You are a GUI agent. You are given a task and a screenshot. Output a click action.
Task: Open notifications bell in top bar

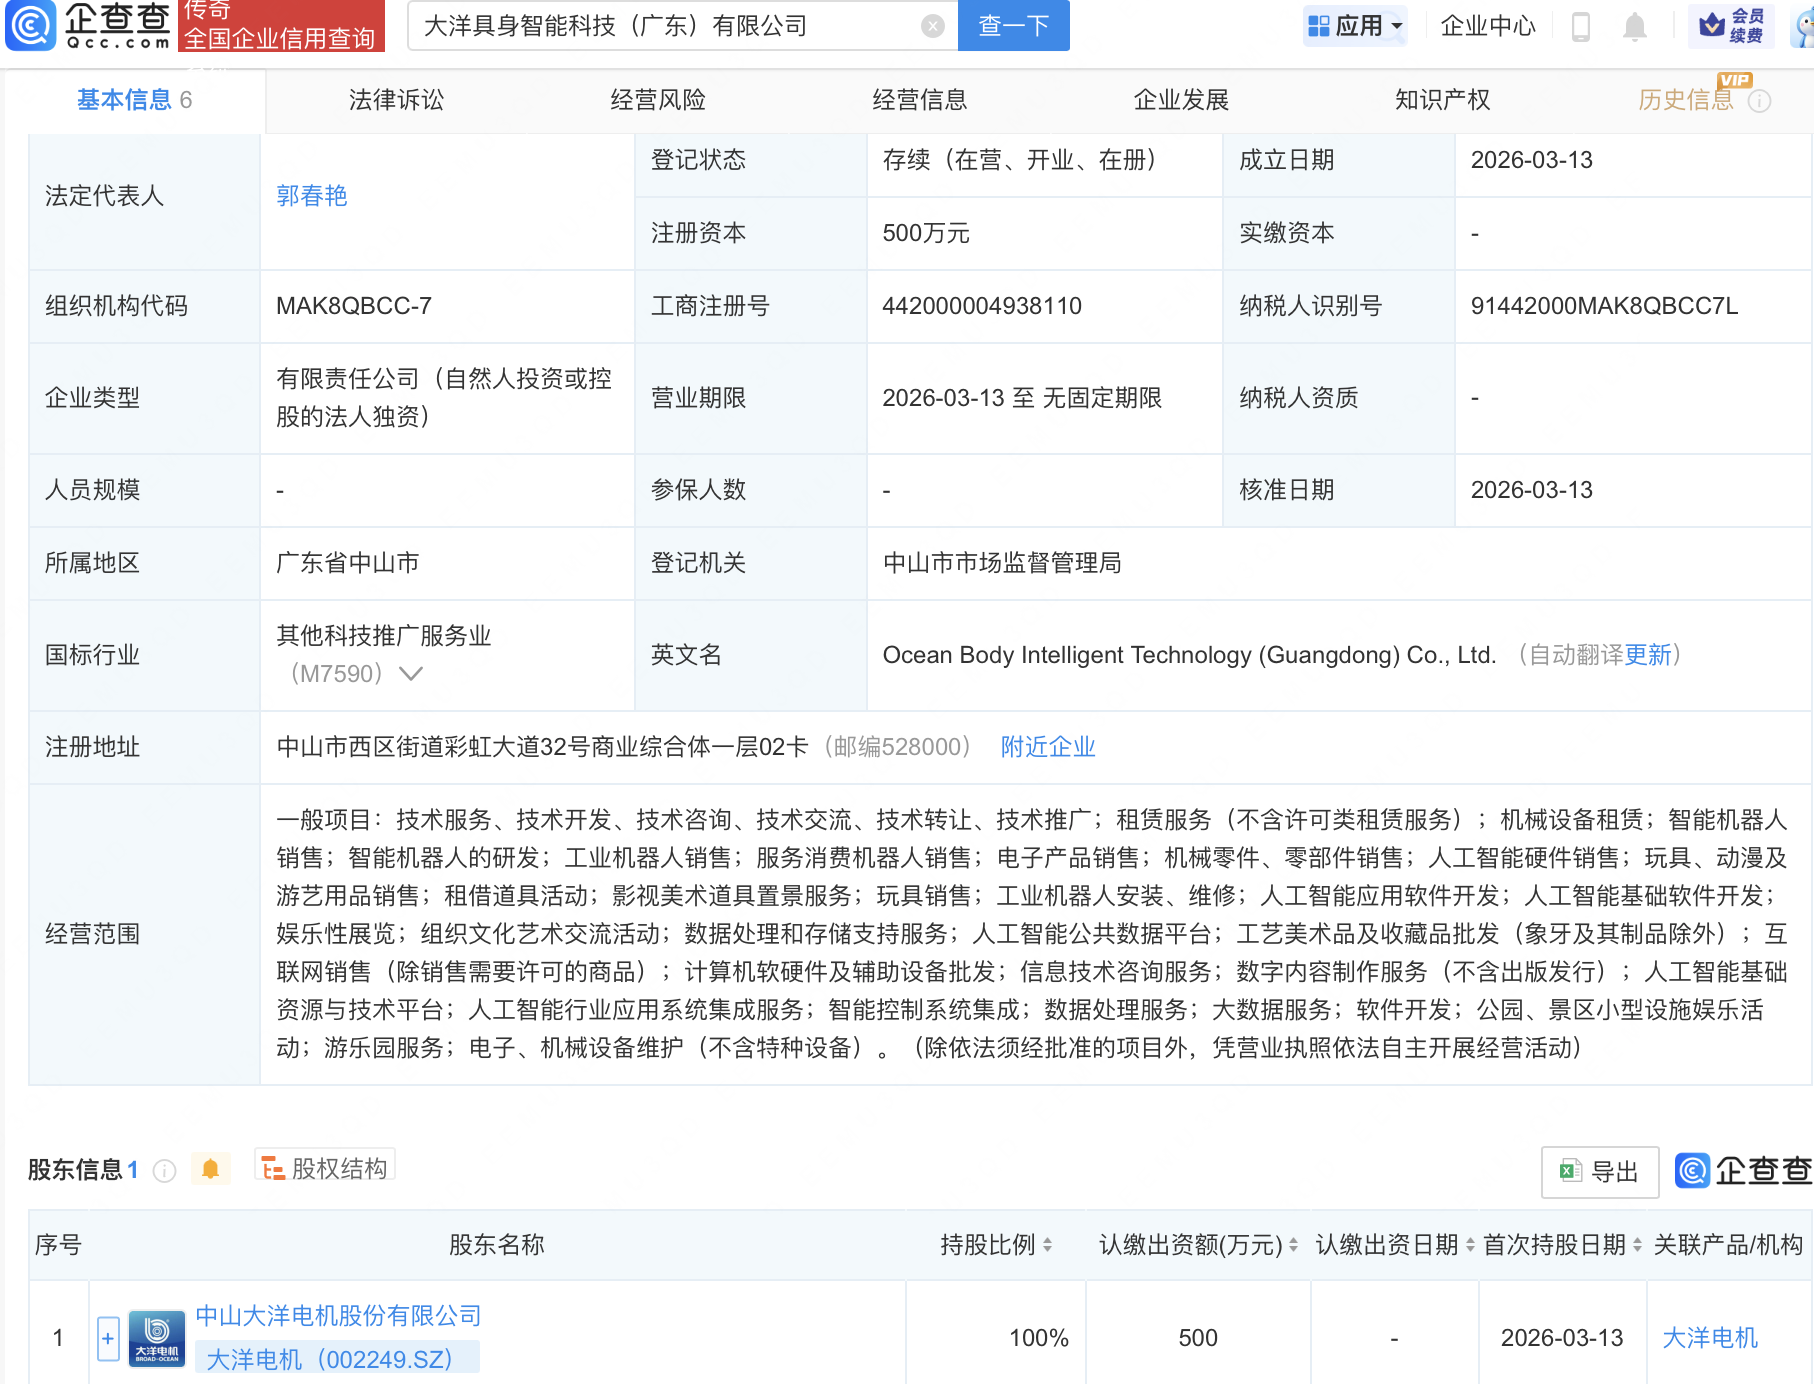pyautogui.click(x=1634, y=26)
